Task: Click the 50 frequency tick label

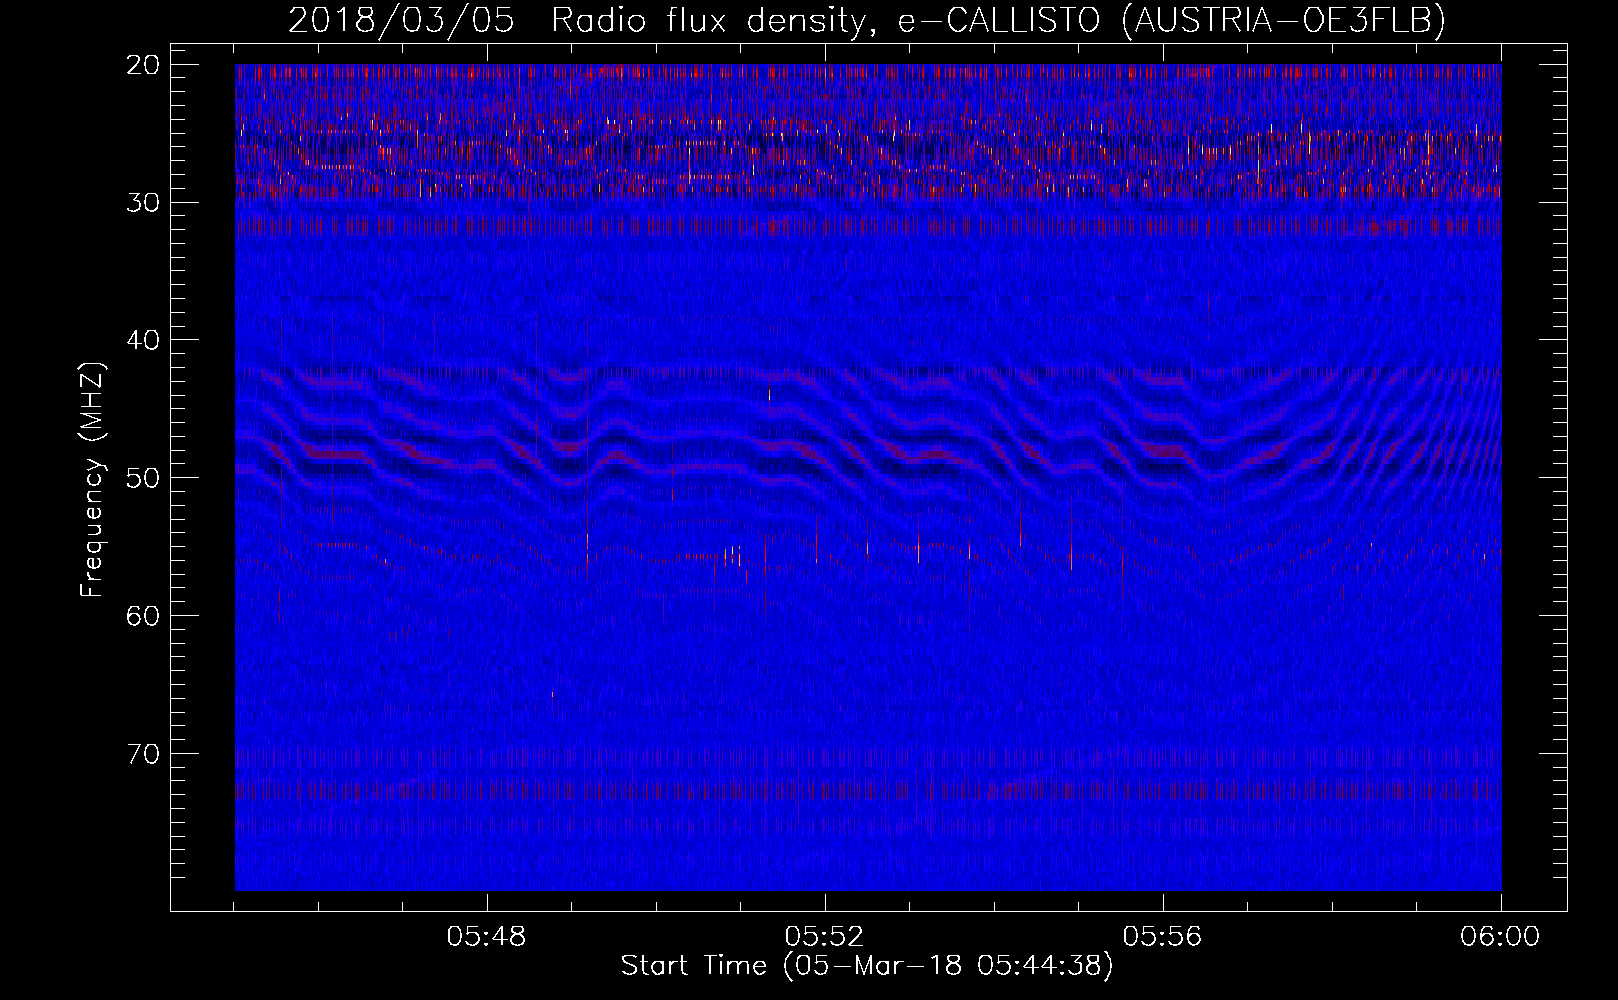Action: [144, 477]
